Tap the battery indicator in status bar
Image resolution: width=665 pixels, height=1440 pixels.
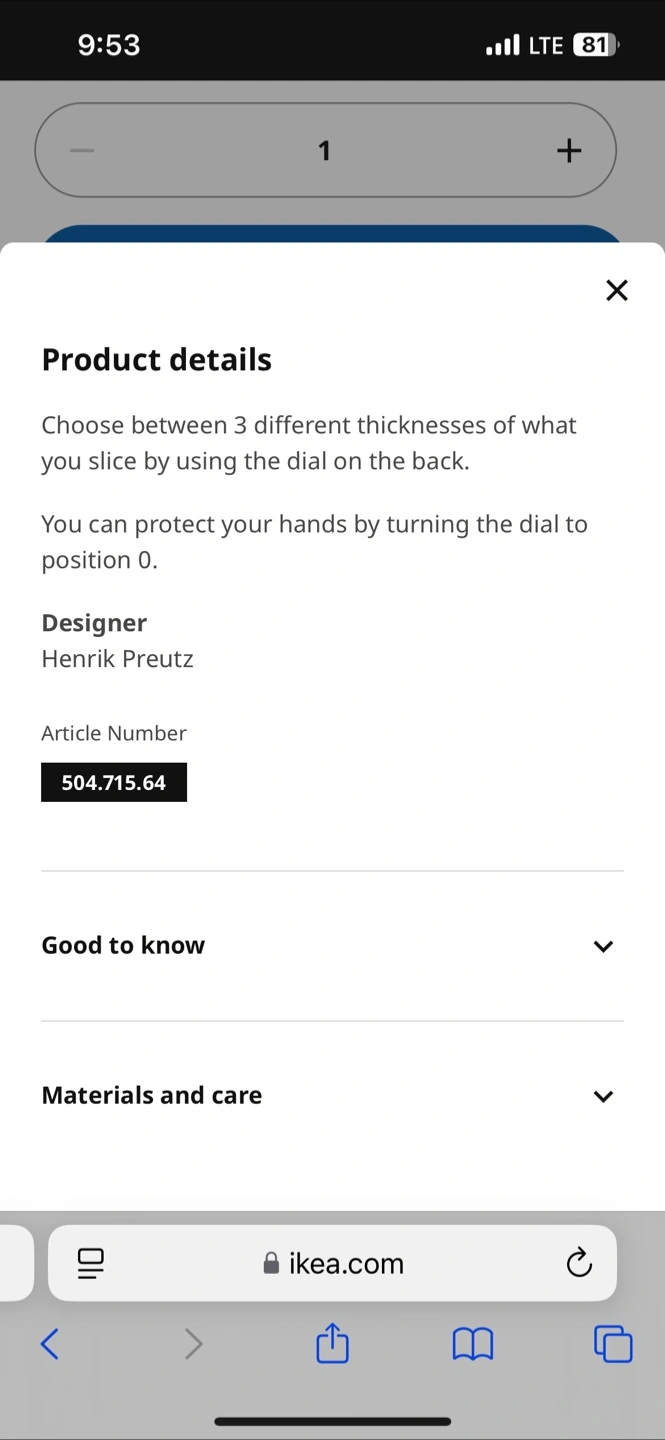(x=596, y=45)
